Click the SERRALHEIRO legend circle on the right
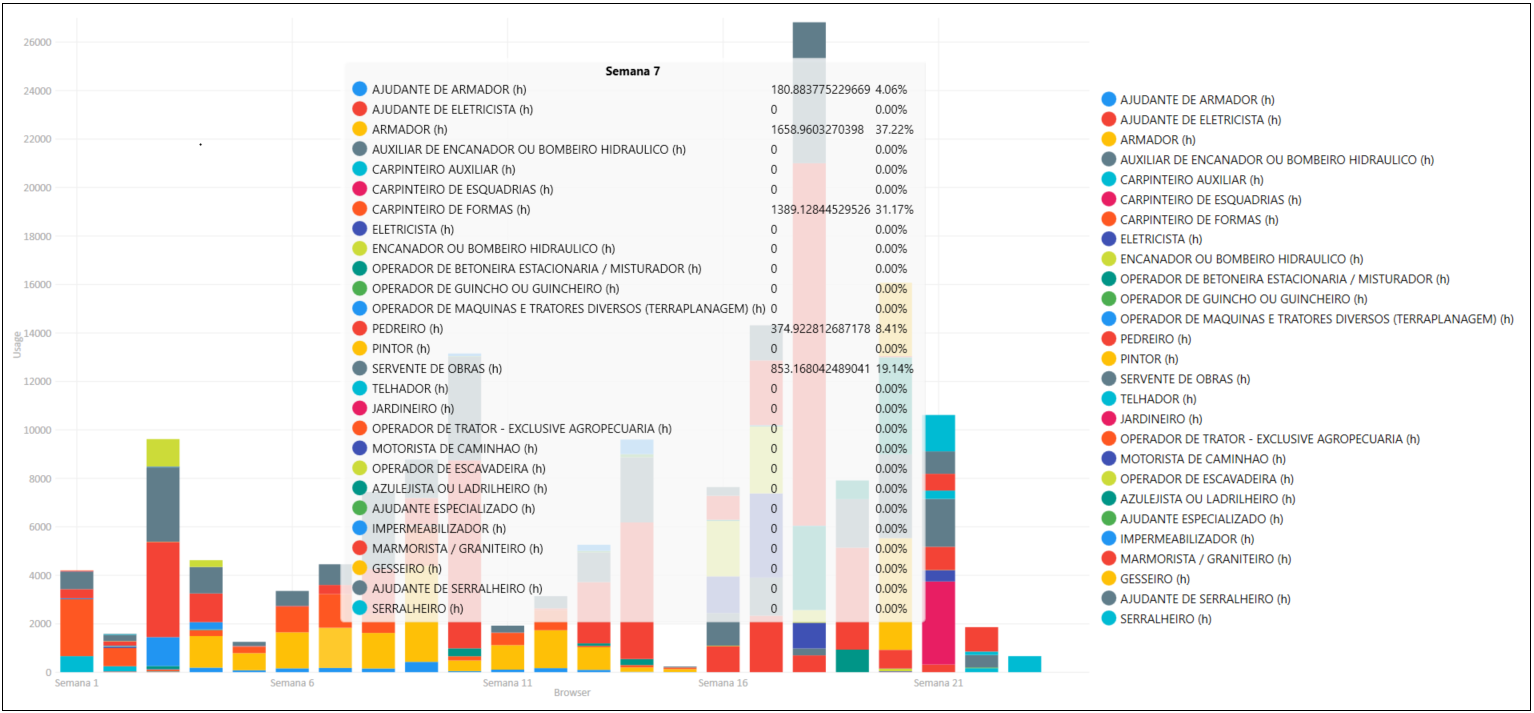The image size is (1534, 713). point(1108,619)
